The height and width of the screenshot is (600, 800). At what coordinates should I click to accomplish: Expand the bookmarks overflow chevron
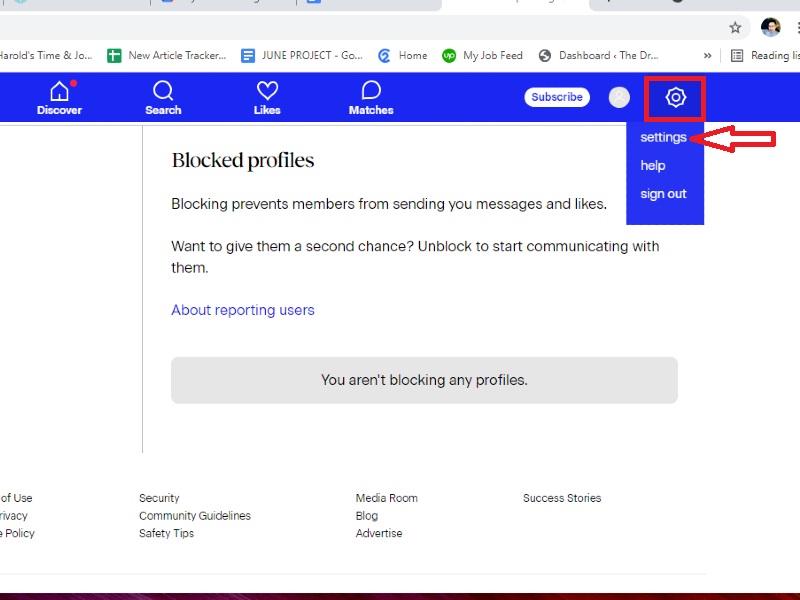coord(707,56)
